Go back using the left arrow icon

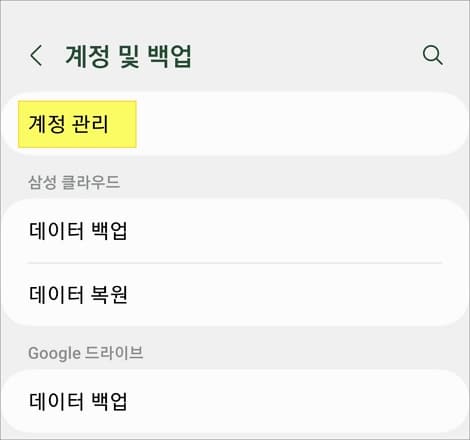36,55
